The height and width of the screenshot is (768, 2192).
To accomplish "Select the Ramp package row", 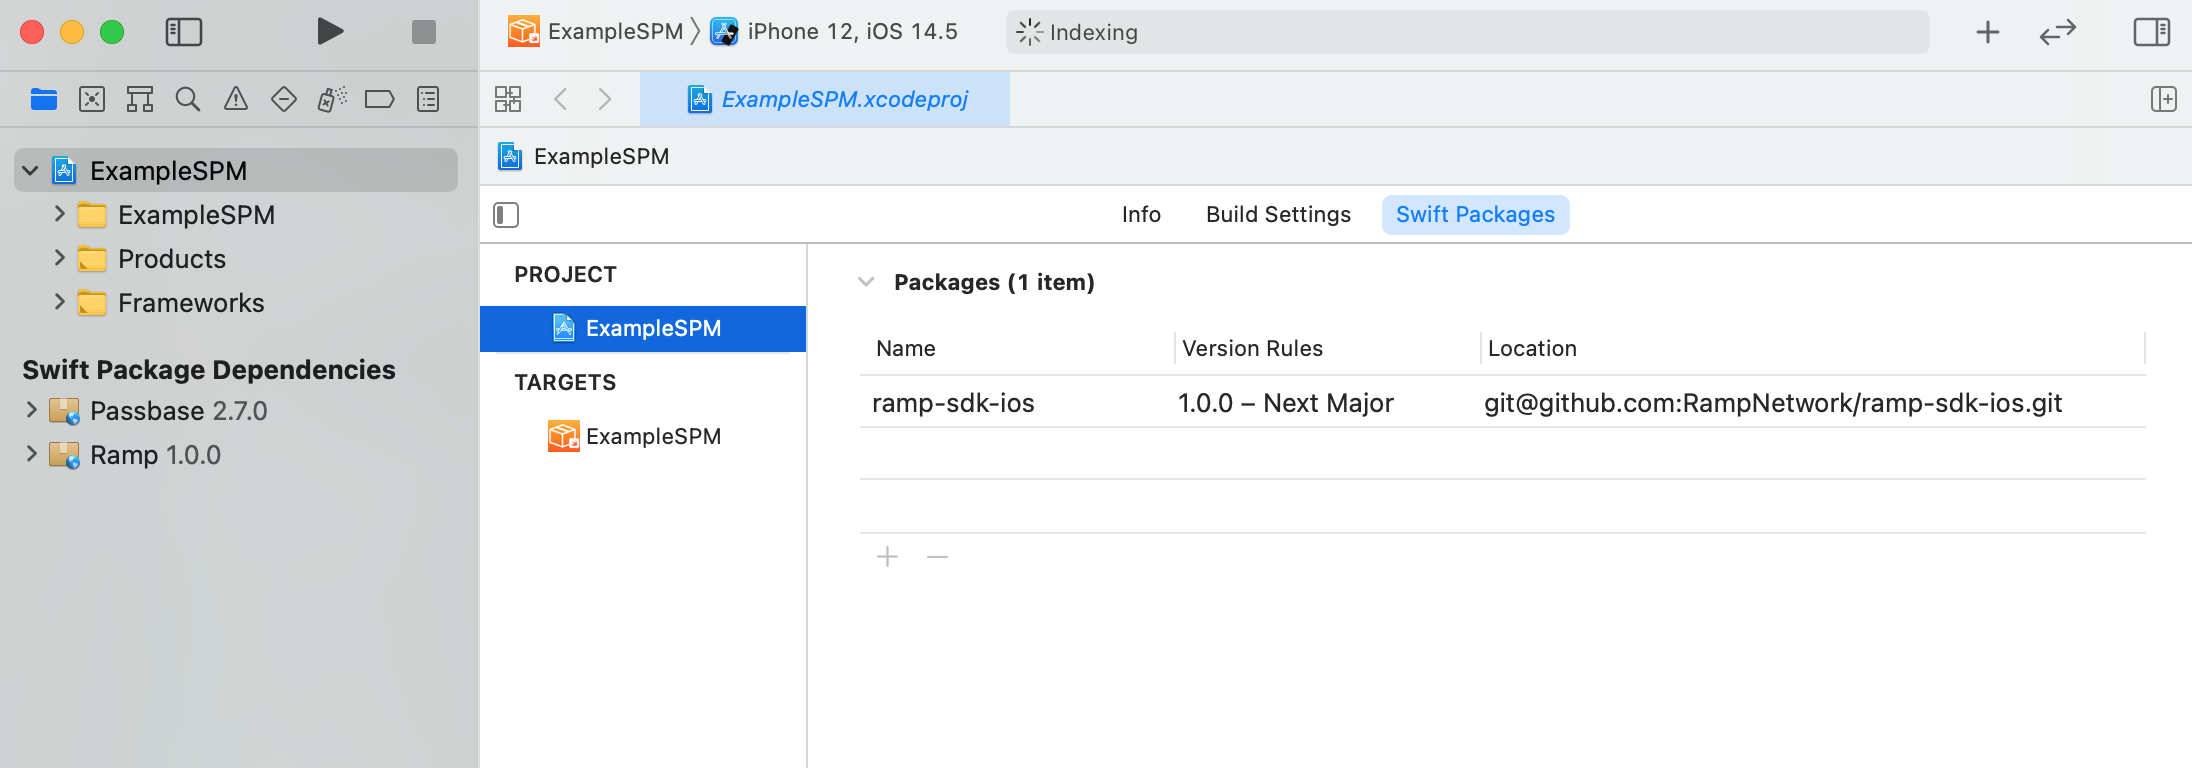I will click(236, 455).
